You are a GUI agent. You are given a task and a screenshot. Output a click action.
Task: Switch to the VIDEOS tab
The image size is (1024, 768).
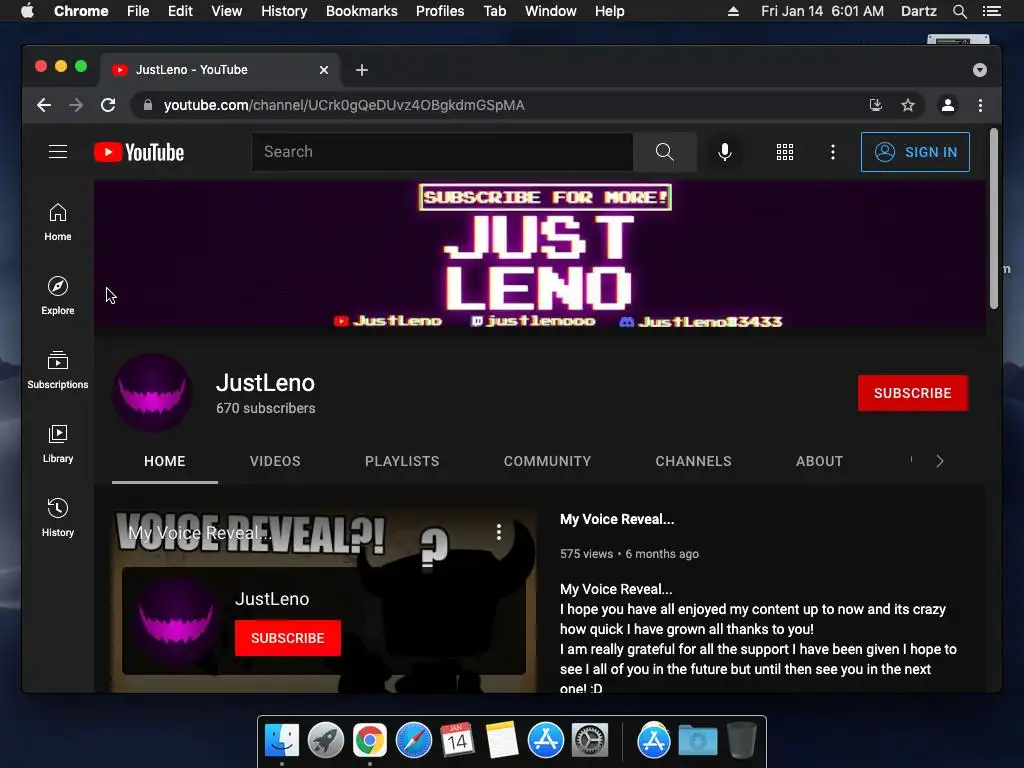(275, 461)
